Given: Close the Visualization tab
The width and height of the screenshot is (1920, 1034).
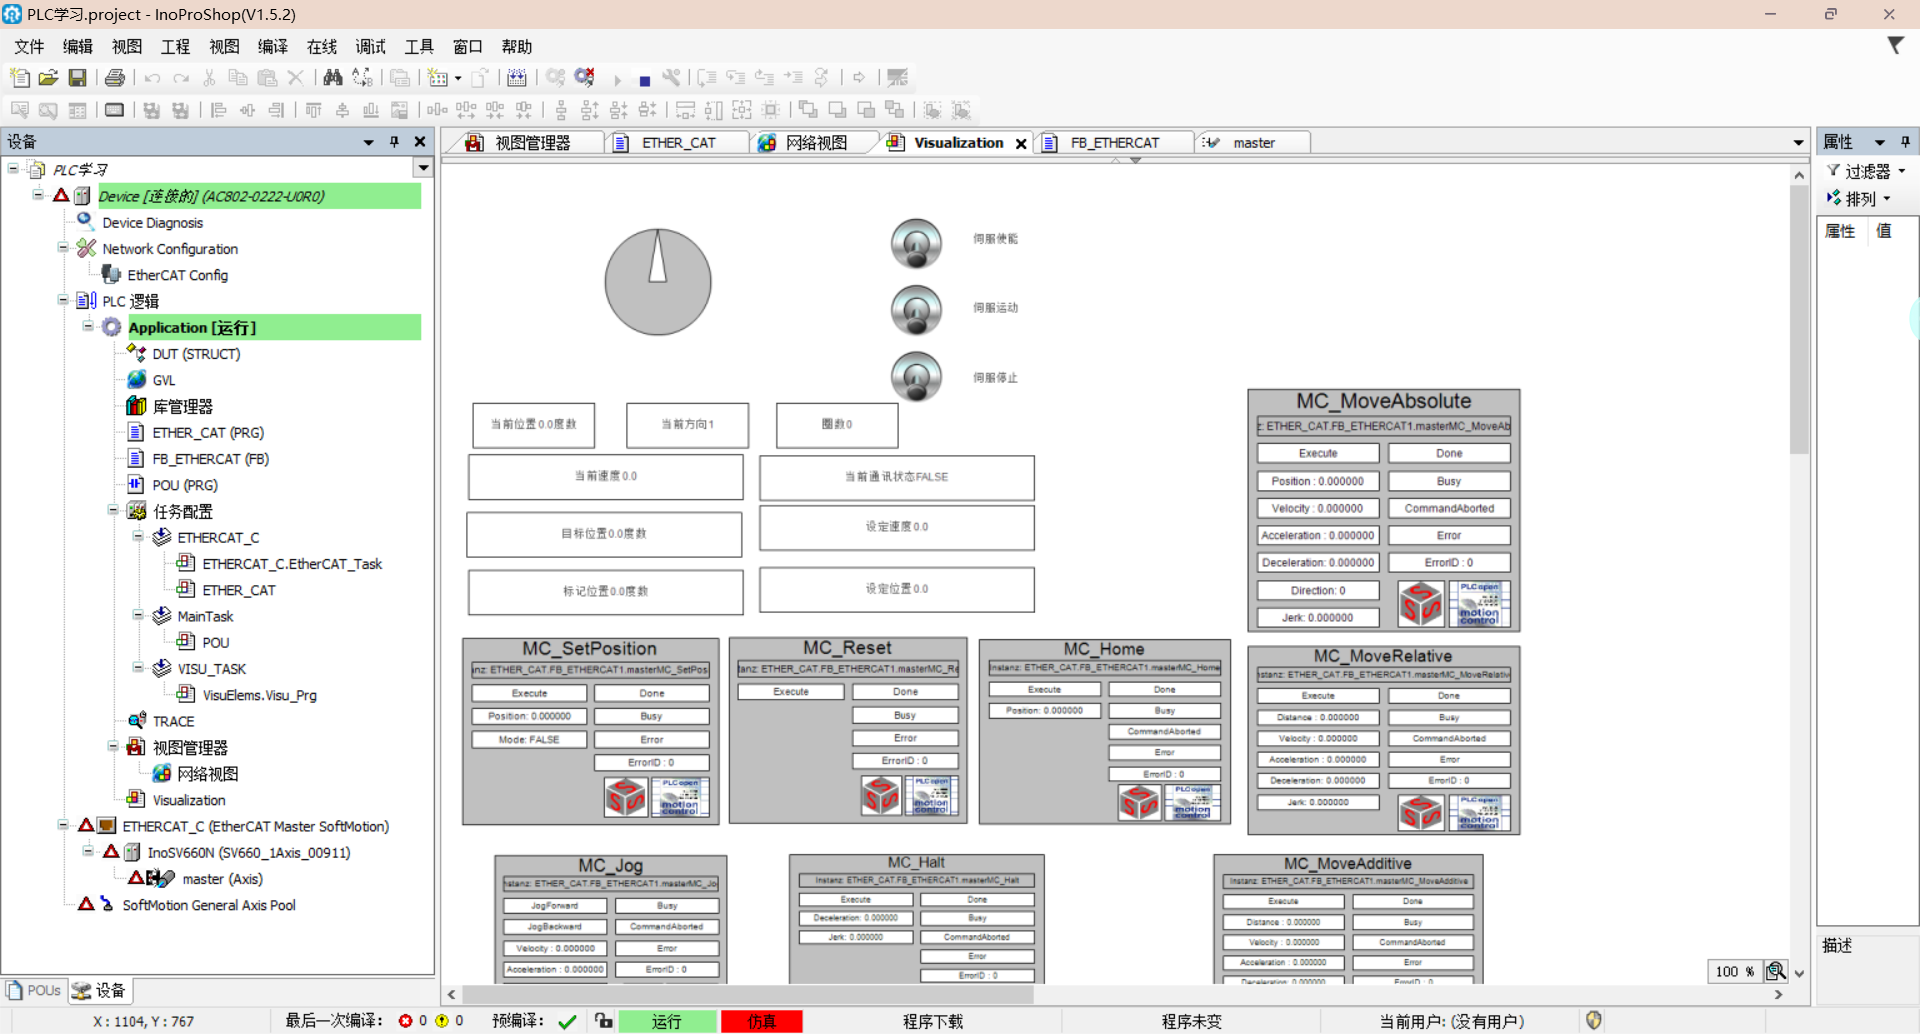Looking at the screenshot, I should click(x=1021, y=143).
